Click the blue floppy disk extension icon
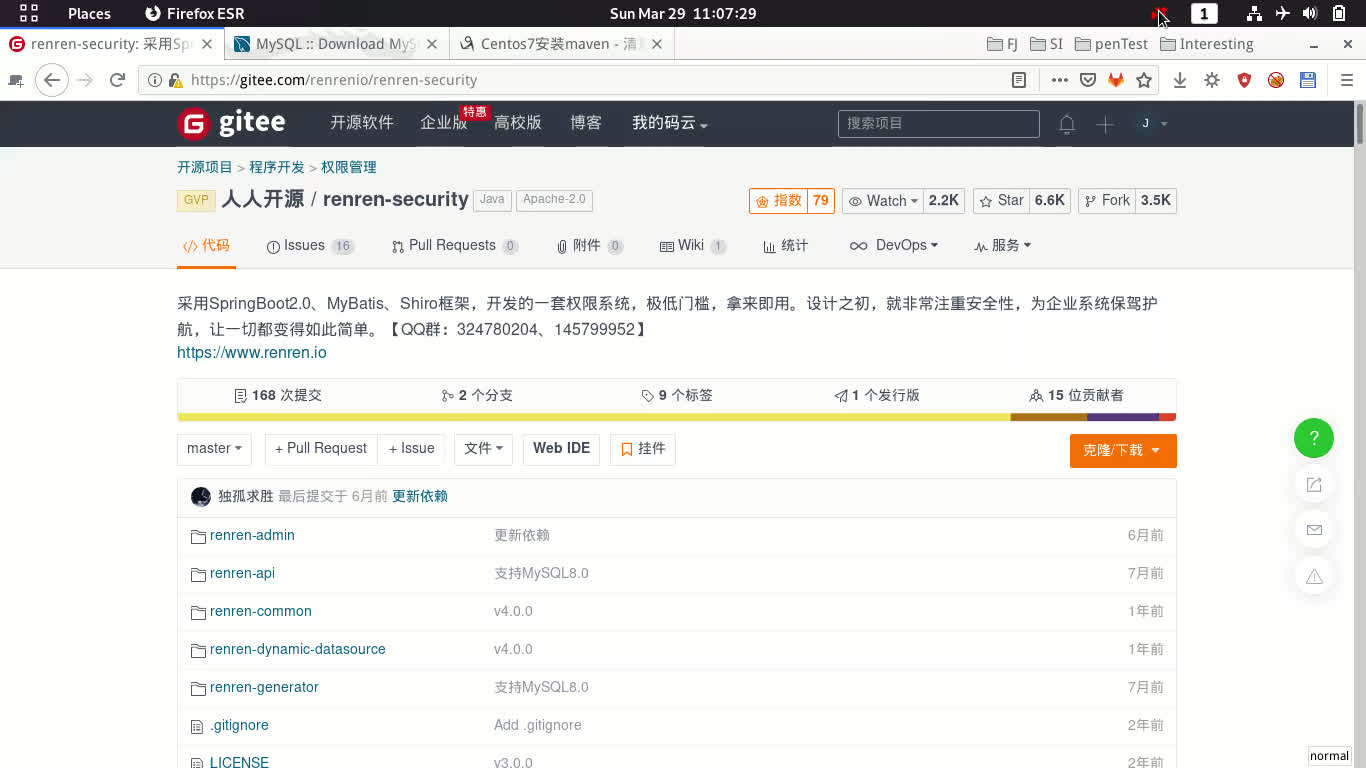The width and height of the screenshot is (1366, 768). (1307, 80)
